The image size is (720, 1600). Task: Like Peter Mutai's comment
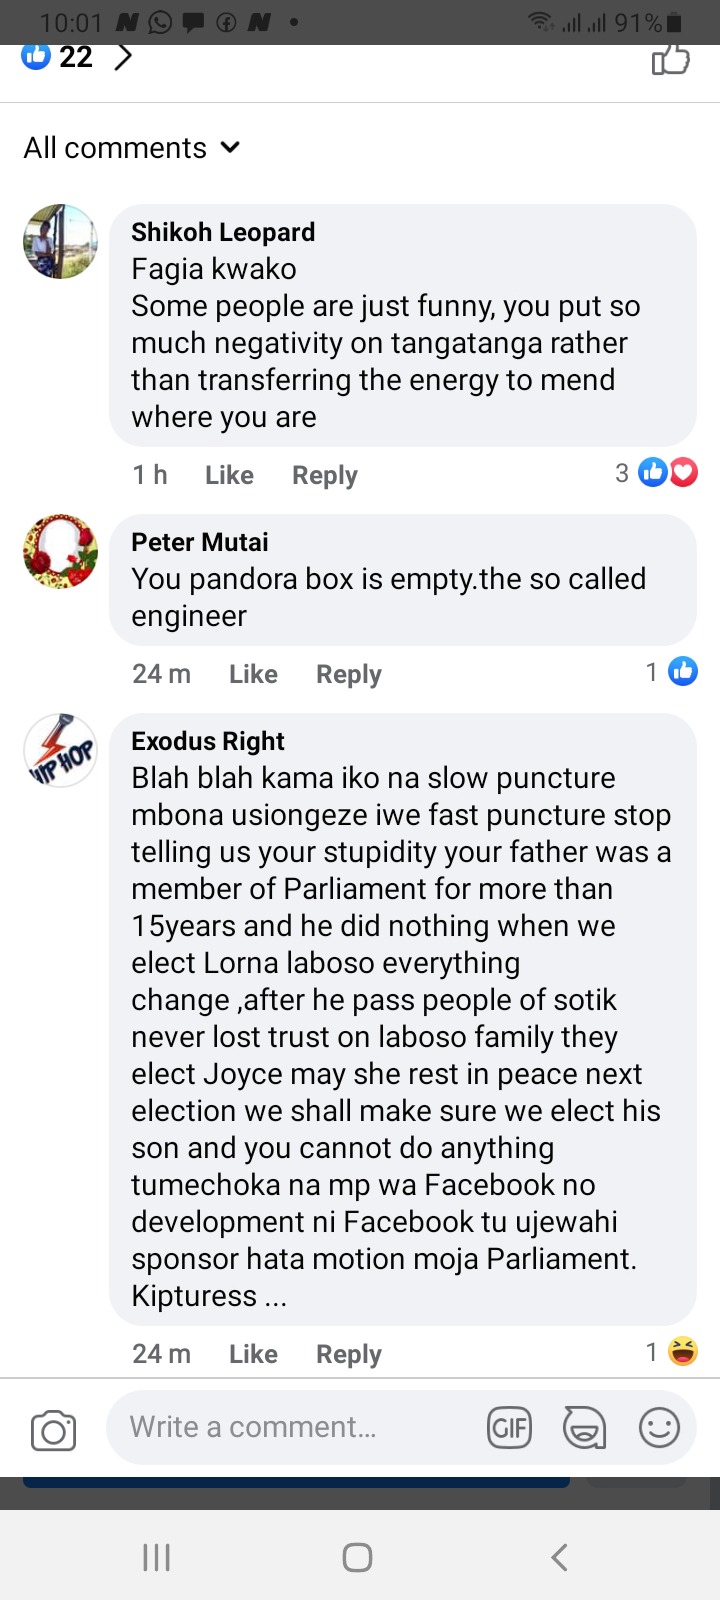(x=253, y=674)
